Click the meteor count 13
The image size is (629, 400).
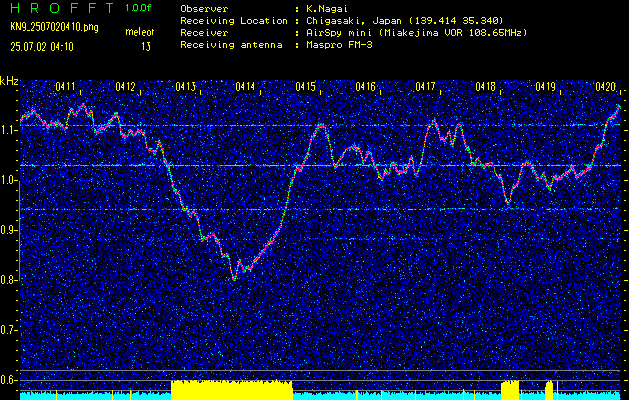coord(146,47)
